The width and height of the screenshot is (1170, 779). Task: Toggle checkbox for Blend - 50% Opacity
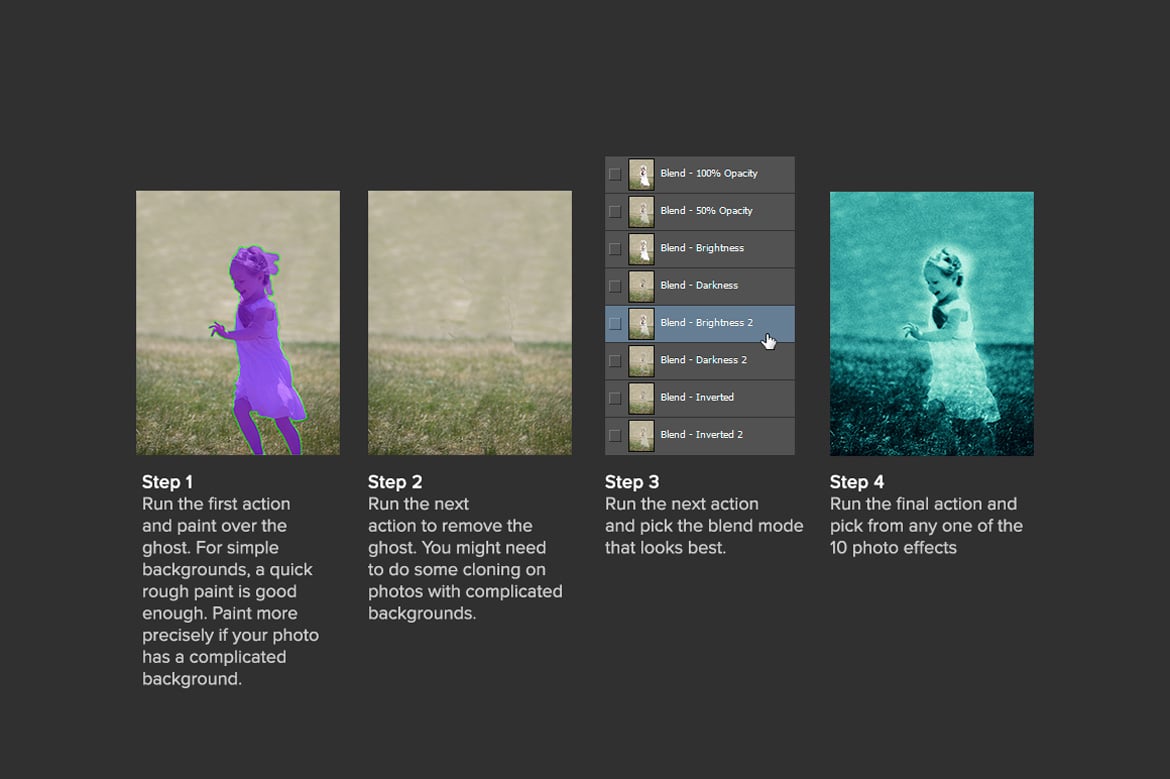coord(615,211)
